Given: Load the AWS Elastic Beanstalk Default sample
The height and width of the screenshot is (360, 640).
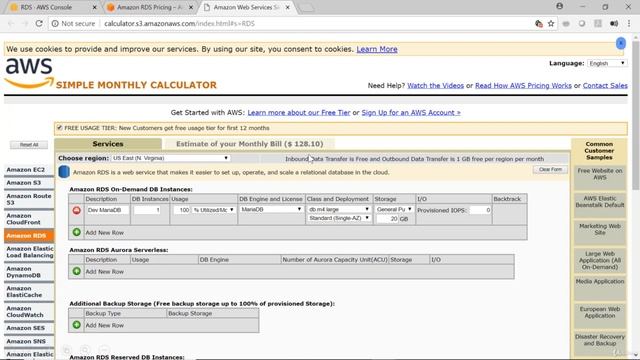Looking at the screenshot, I should pos(600,205).
